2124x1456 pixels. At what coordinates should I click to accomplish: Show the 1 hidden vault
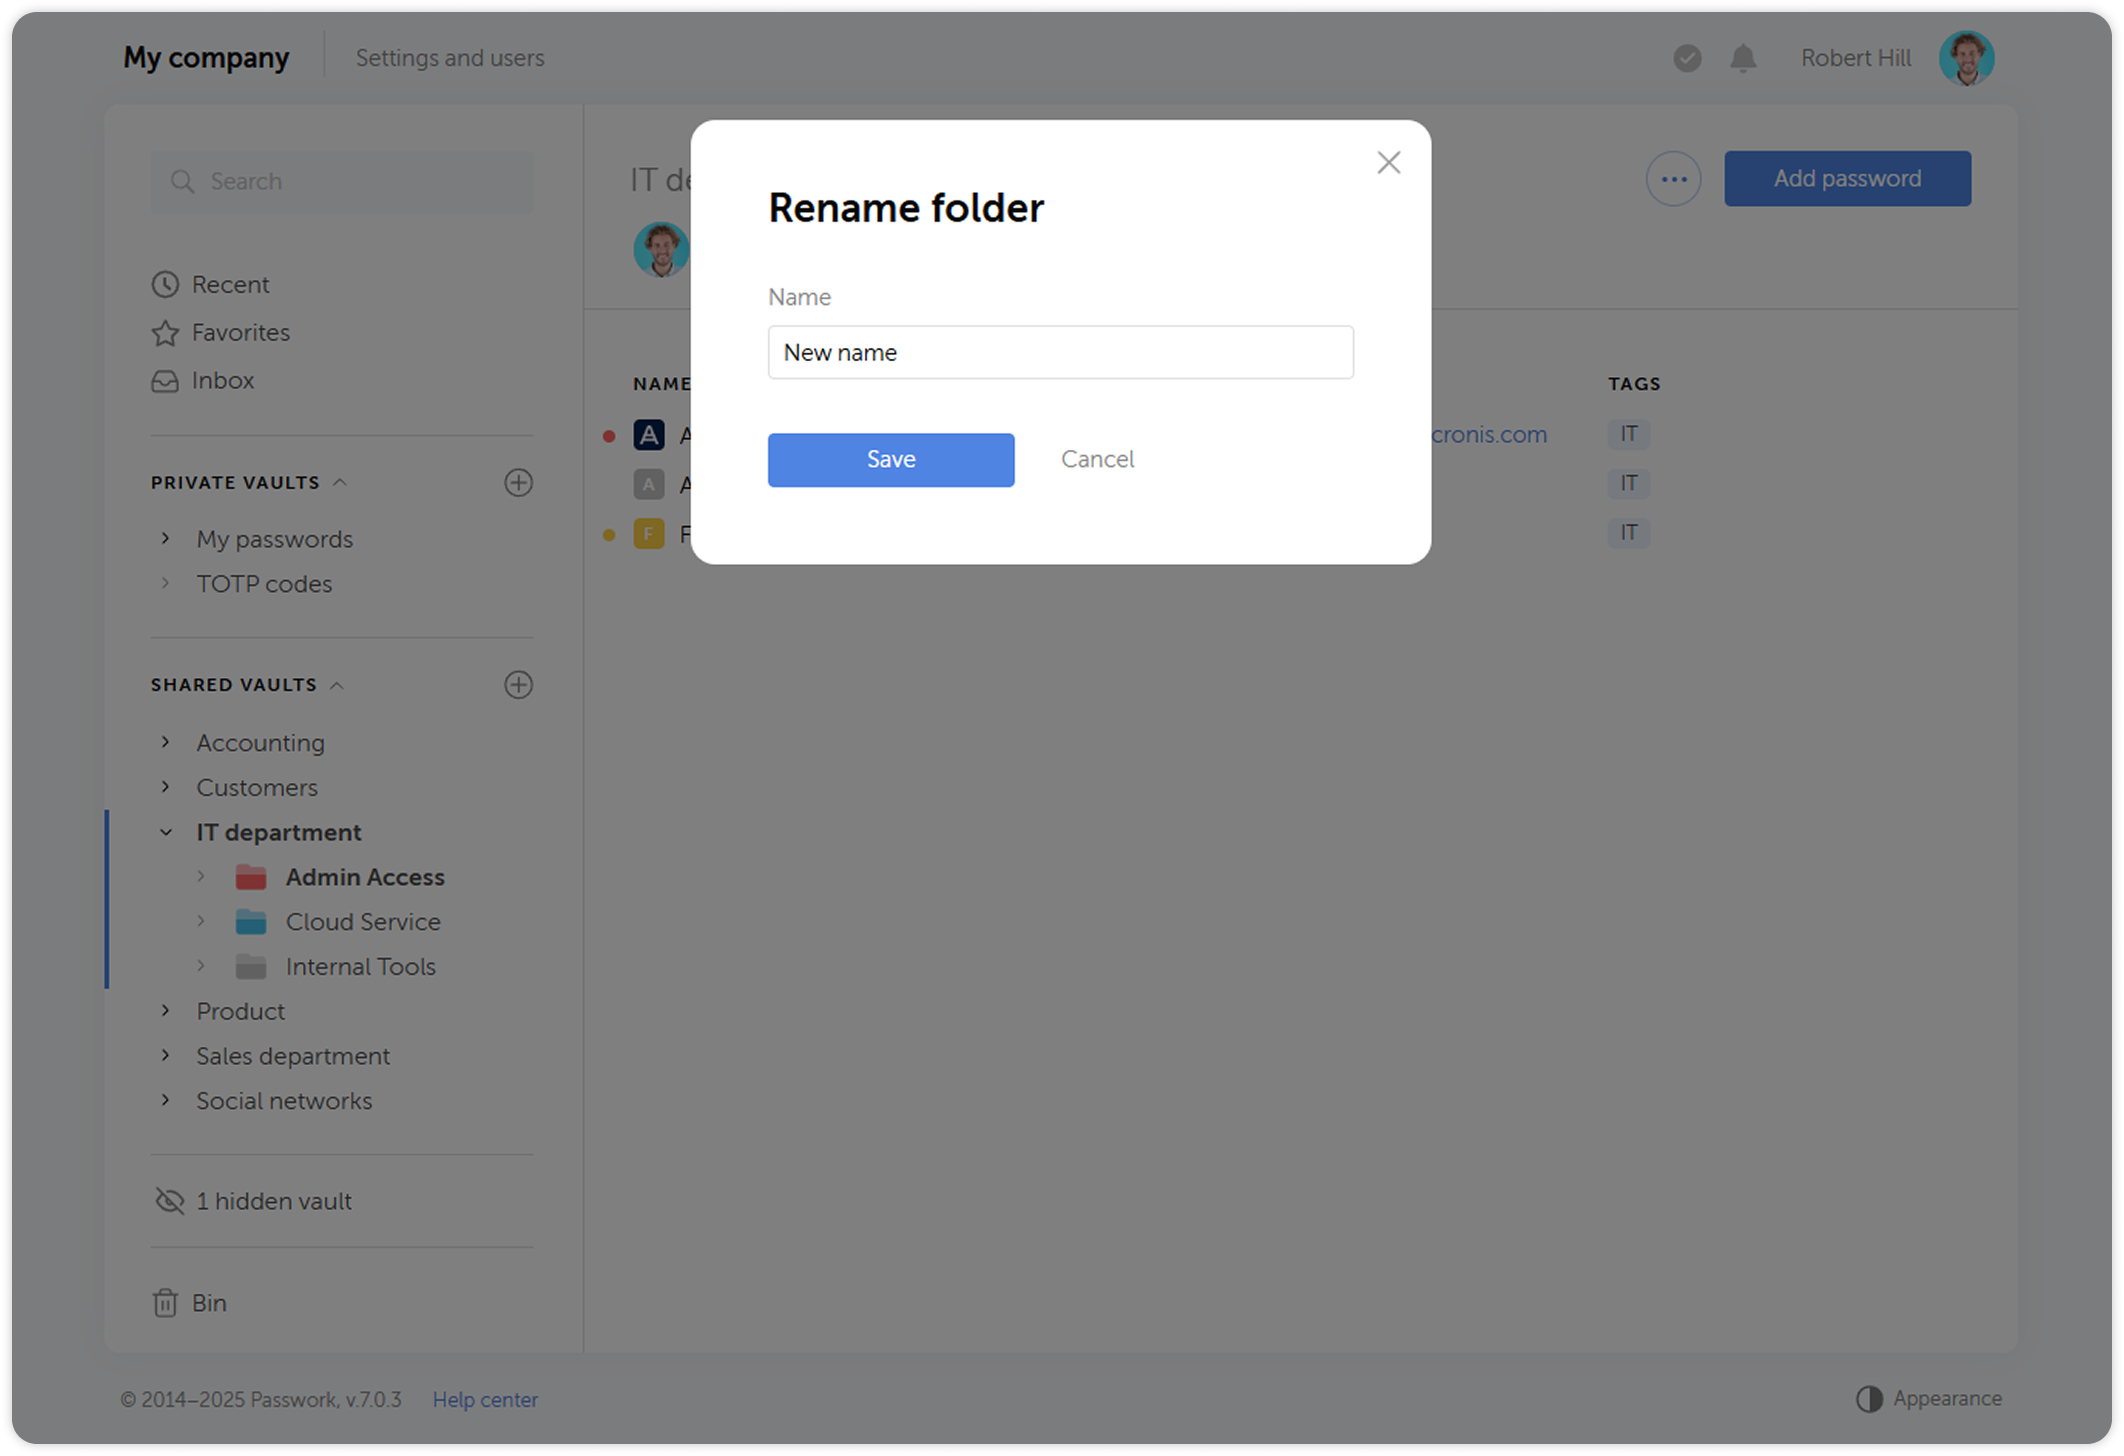[x=273, y=1200]
